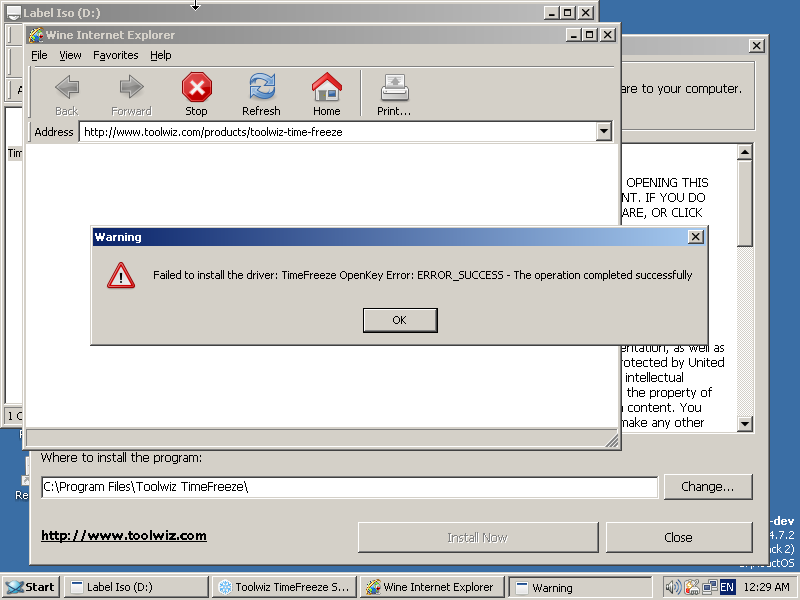Viewport: 800px width, 600px height.
Task: Open the volume speaker tray icon
Action: (673, 587)
